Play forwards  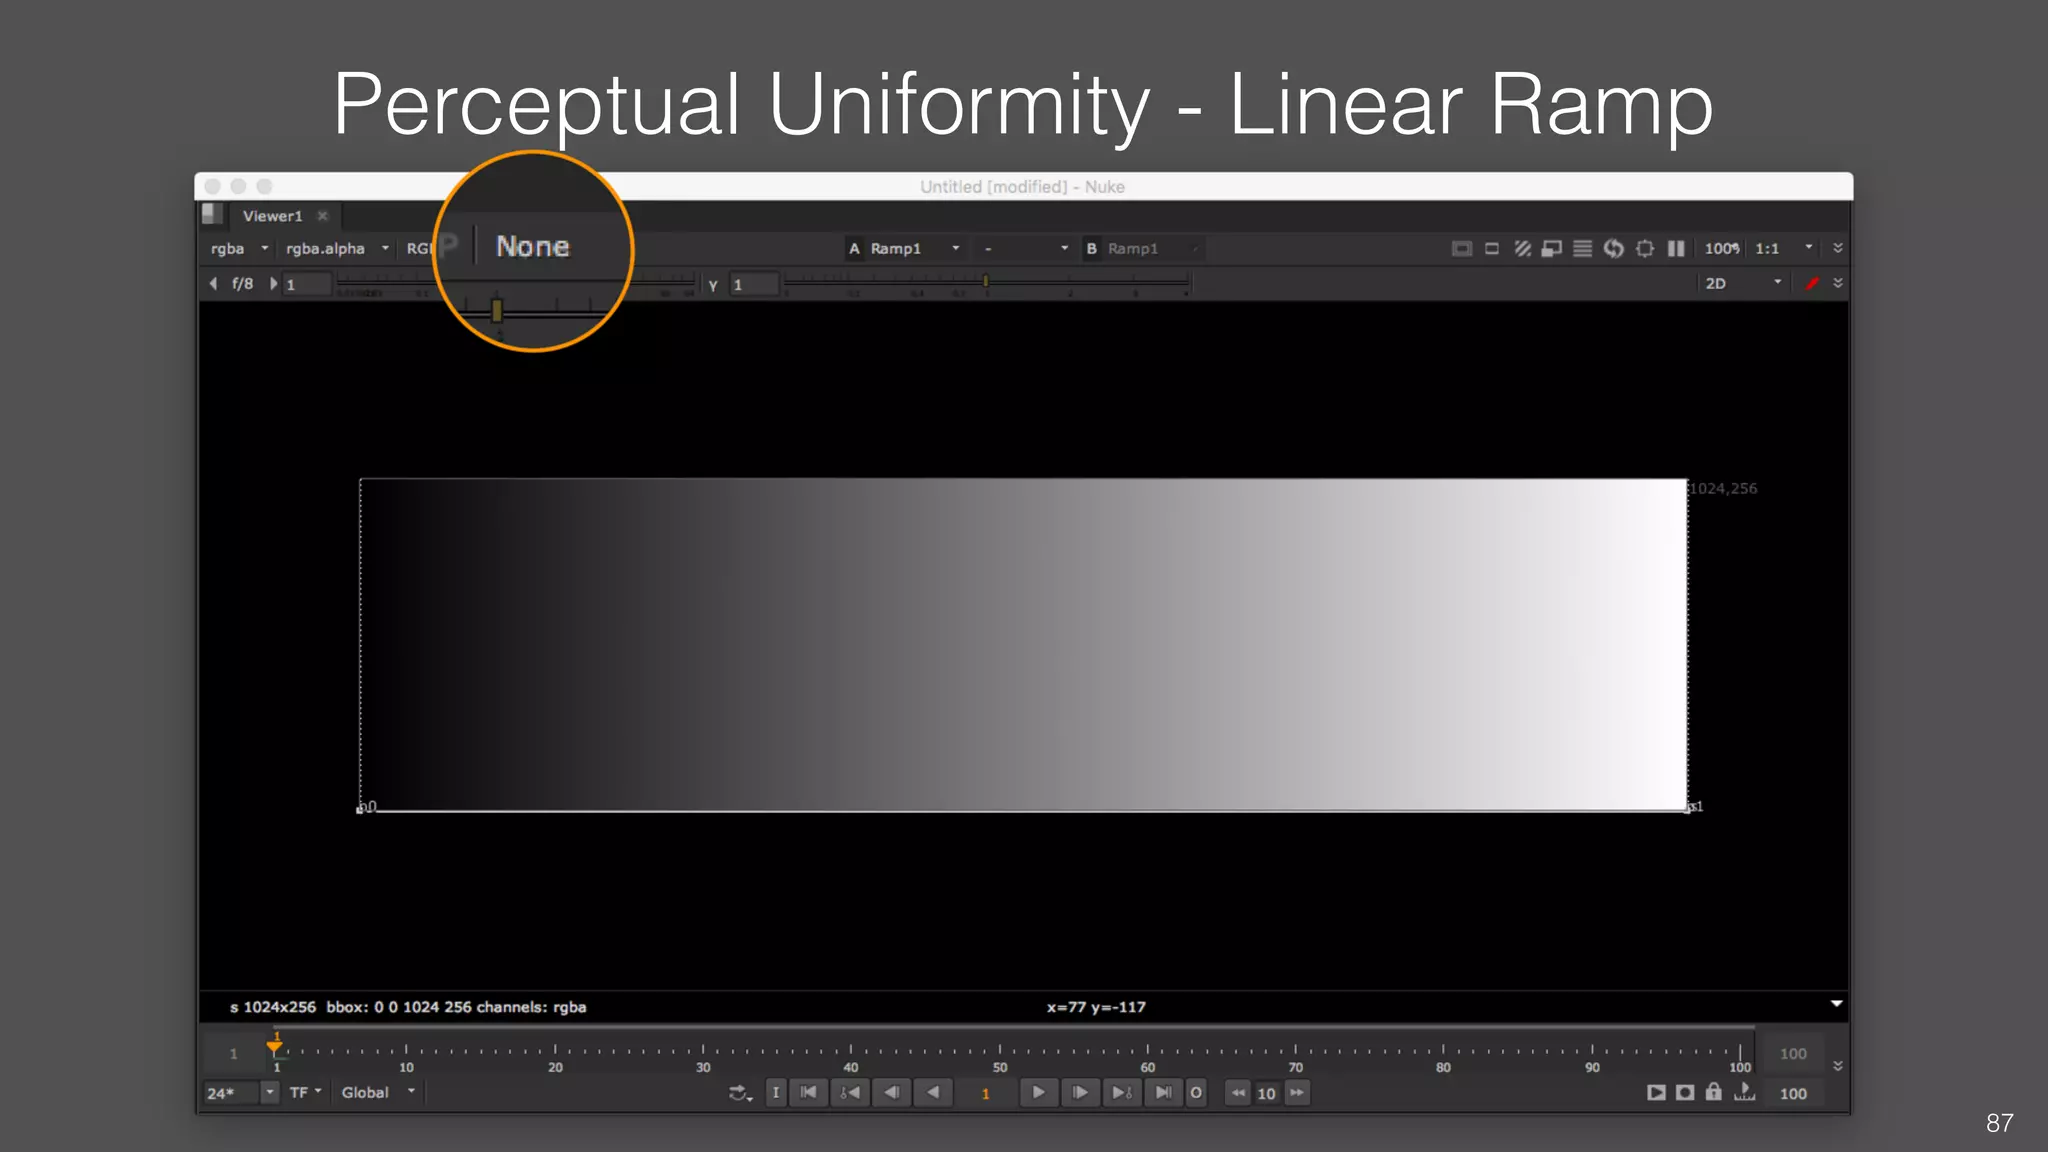[1038, 1093]
